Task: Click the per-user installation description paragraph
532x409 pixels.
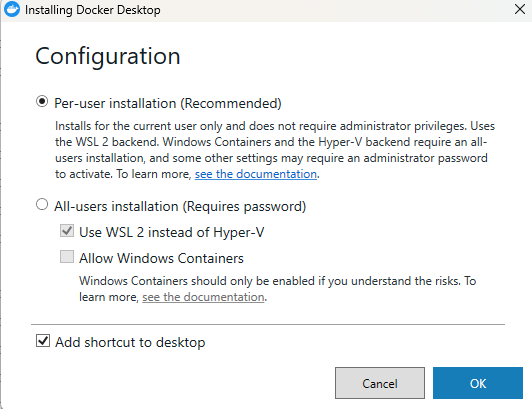Action: [275, 150]
